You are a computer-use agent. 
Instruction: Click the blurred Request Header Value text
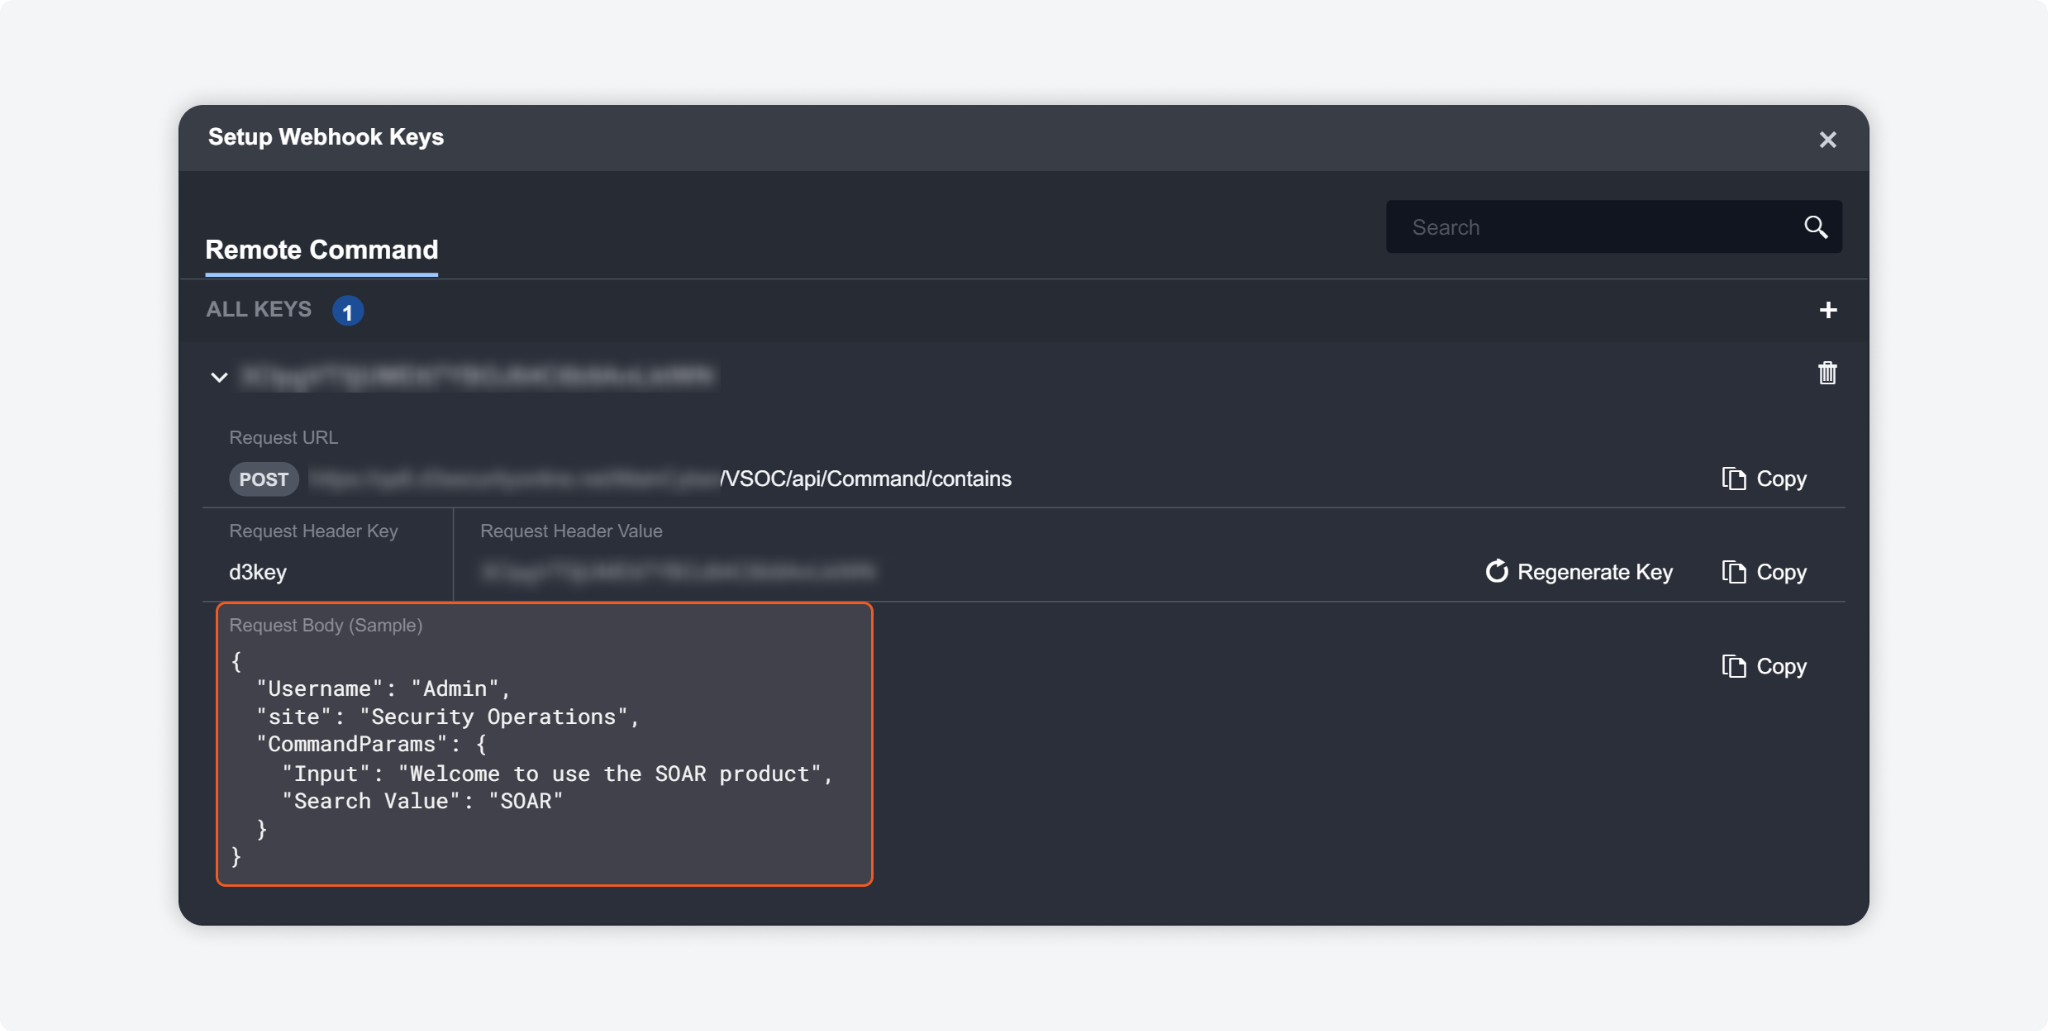(678, 572)
